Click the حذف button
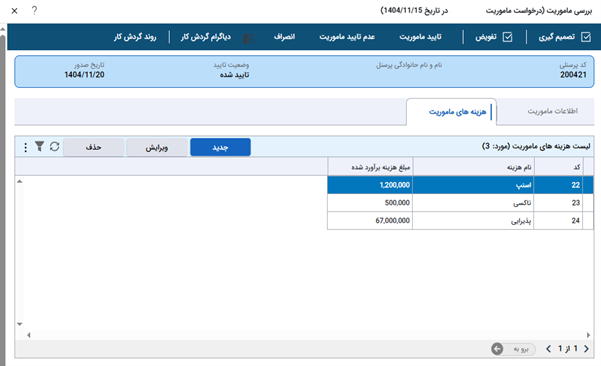Viewport: 601px width, 366px height. click(x=94, y=147)
